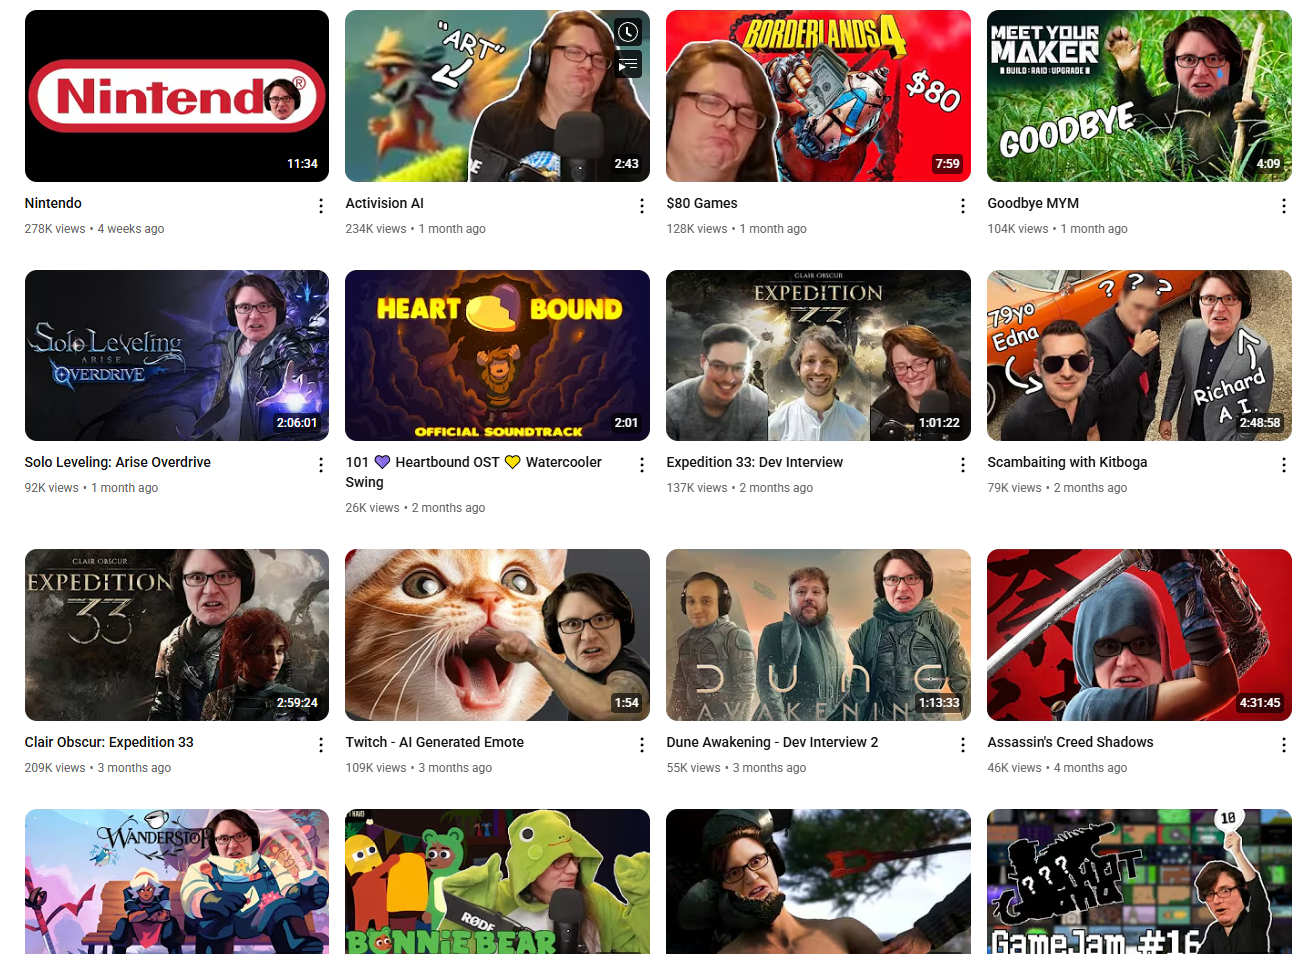The image size is (1301, 954).
Task: Open the options menu for Scambaiting with Kitboga
Action: pos(1283,465)
